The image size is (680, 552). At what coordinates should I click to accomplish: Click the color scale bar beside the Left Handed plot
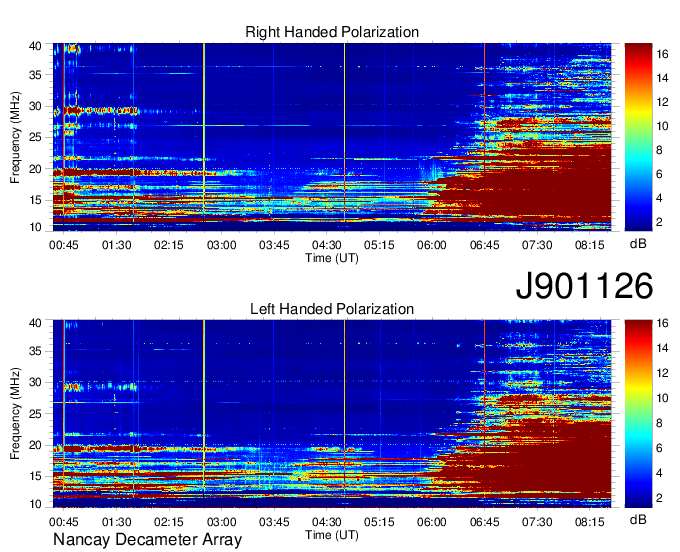tap(638, 414)
